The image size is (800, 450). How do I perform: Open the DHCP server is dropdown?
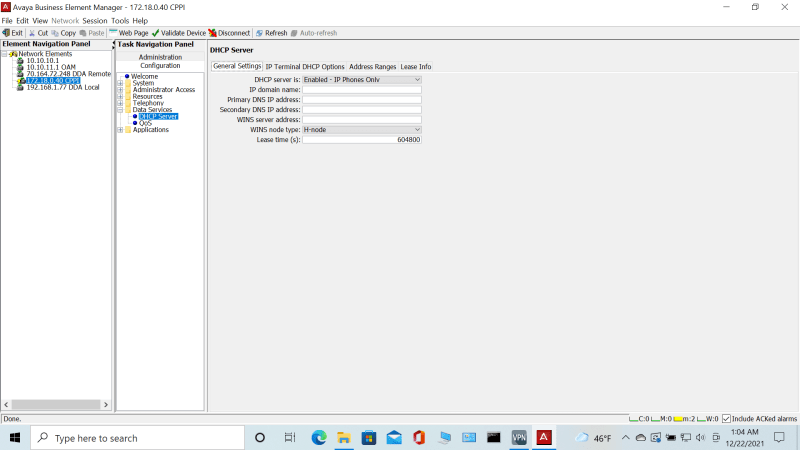pos(362,80)
